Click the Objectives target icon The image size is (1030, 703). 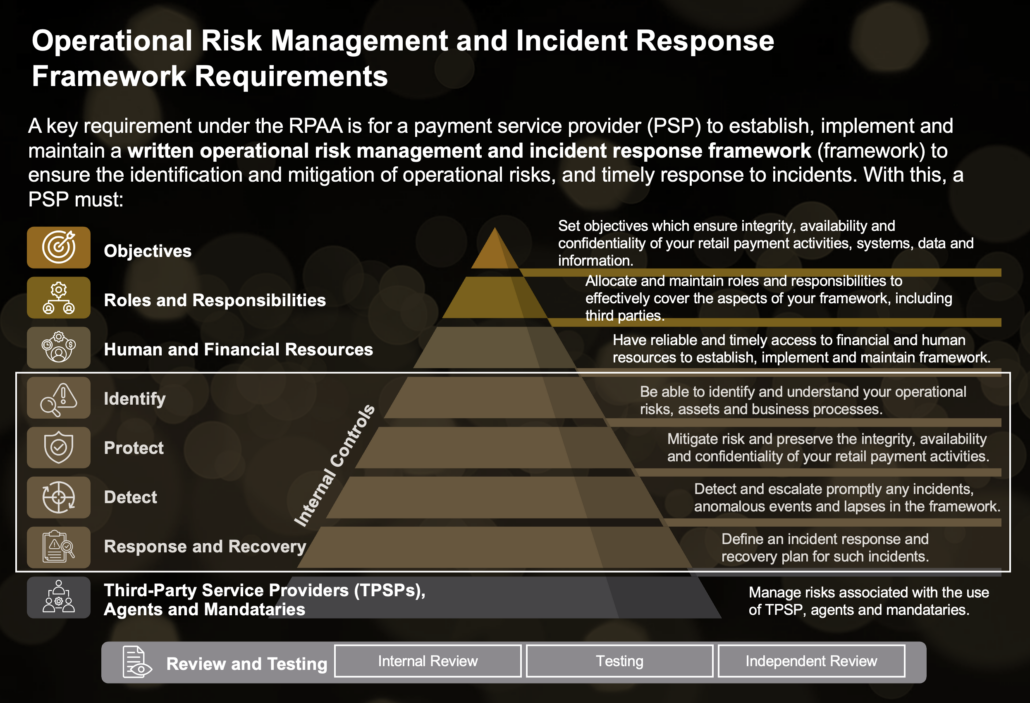click(x=58, y=248)
